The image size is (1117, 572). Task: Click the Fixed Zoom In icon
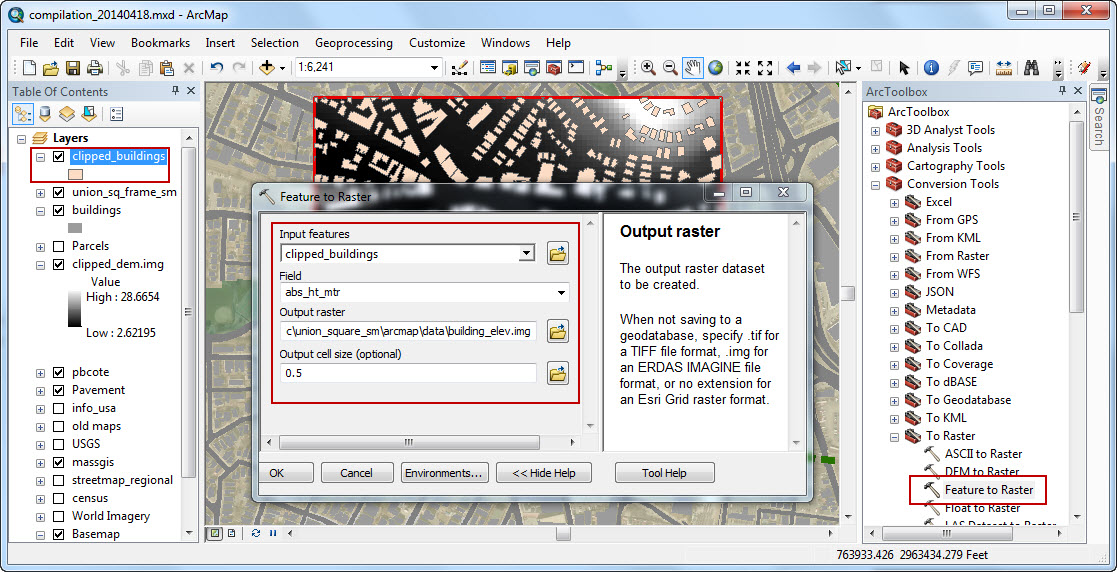(743, 68)
